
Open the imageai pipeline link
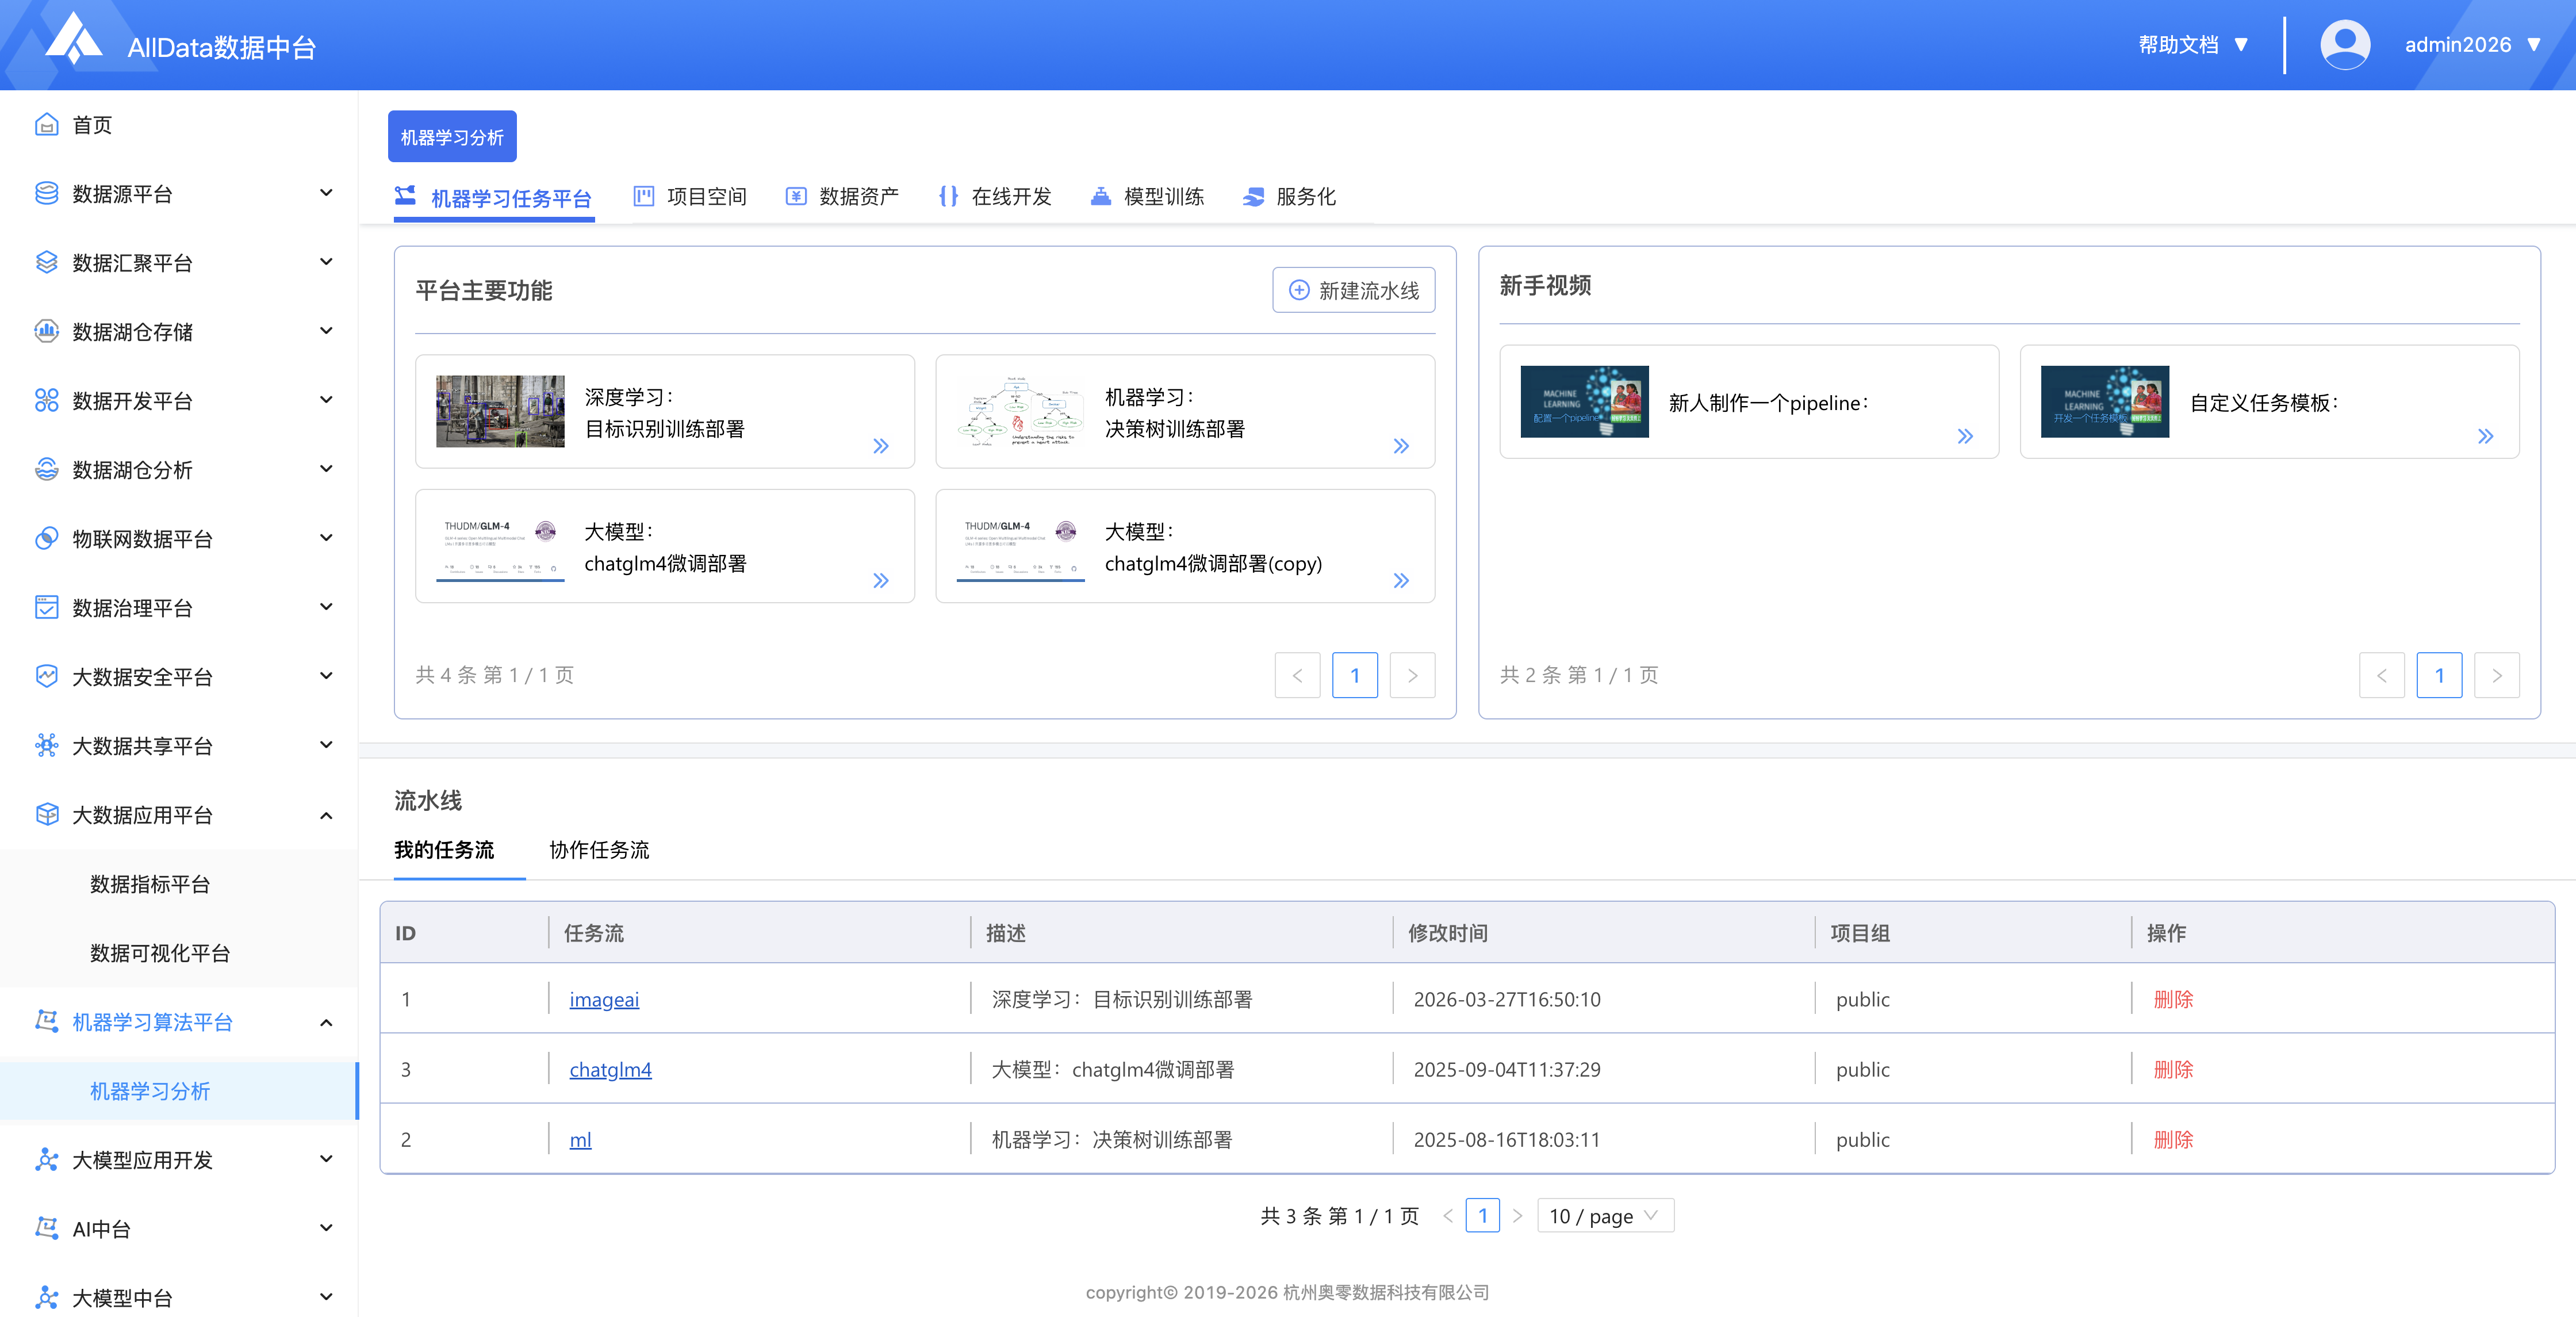(604, 999)
